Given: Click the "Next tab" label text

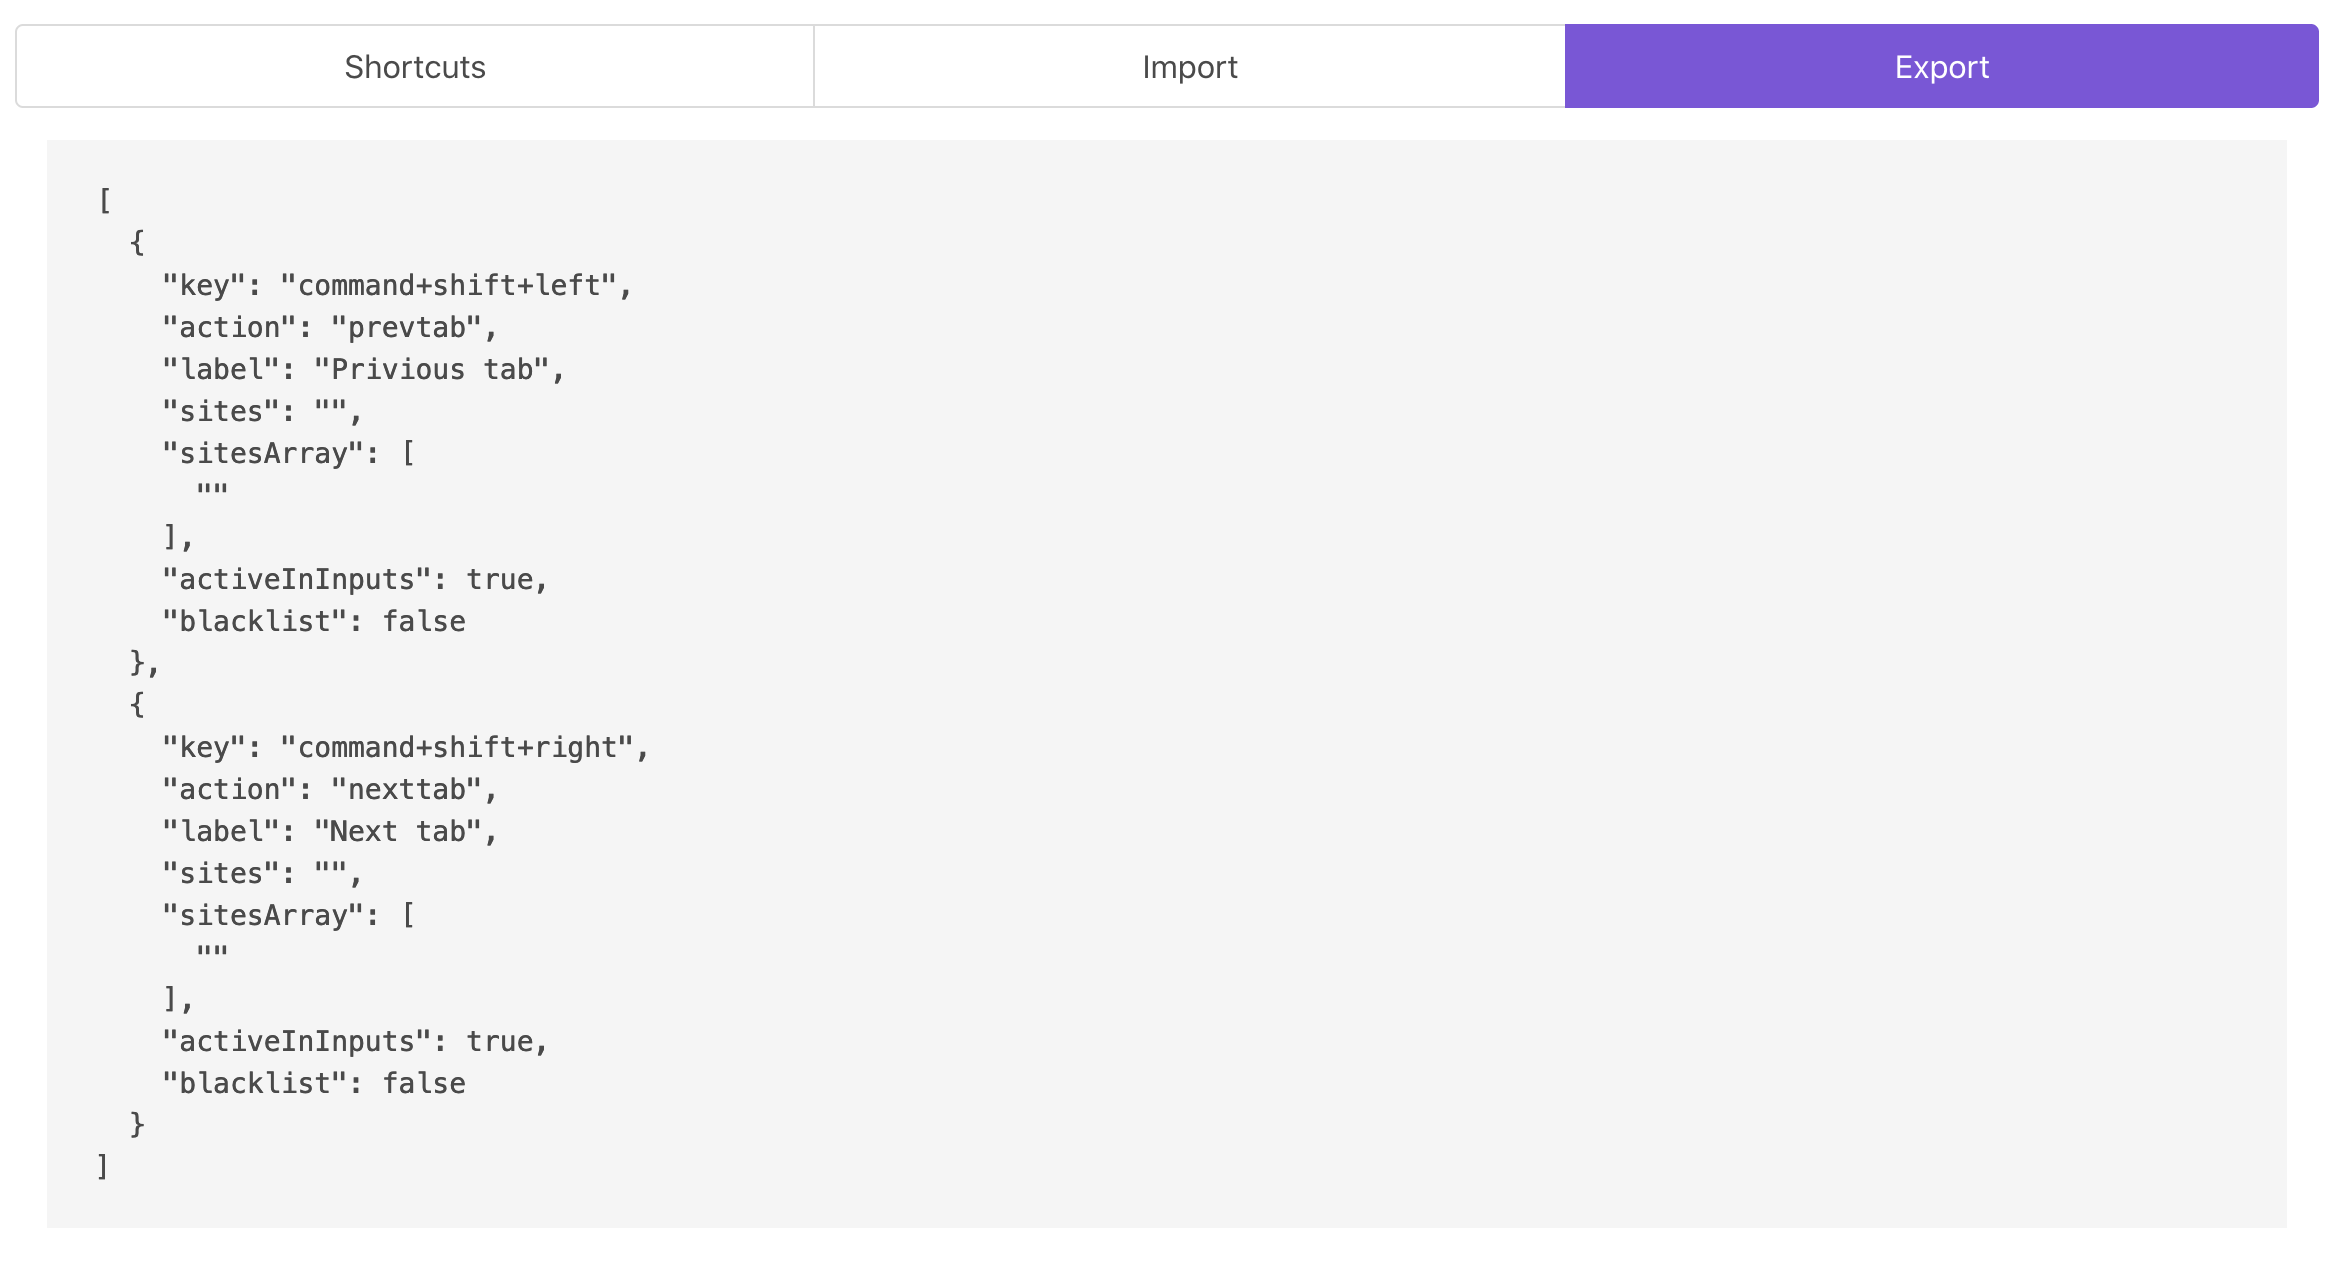Looking at the screenshot, I should click(x=398, y=832).
